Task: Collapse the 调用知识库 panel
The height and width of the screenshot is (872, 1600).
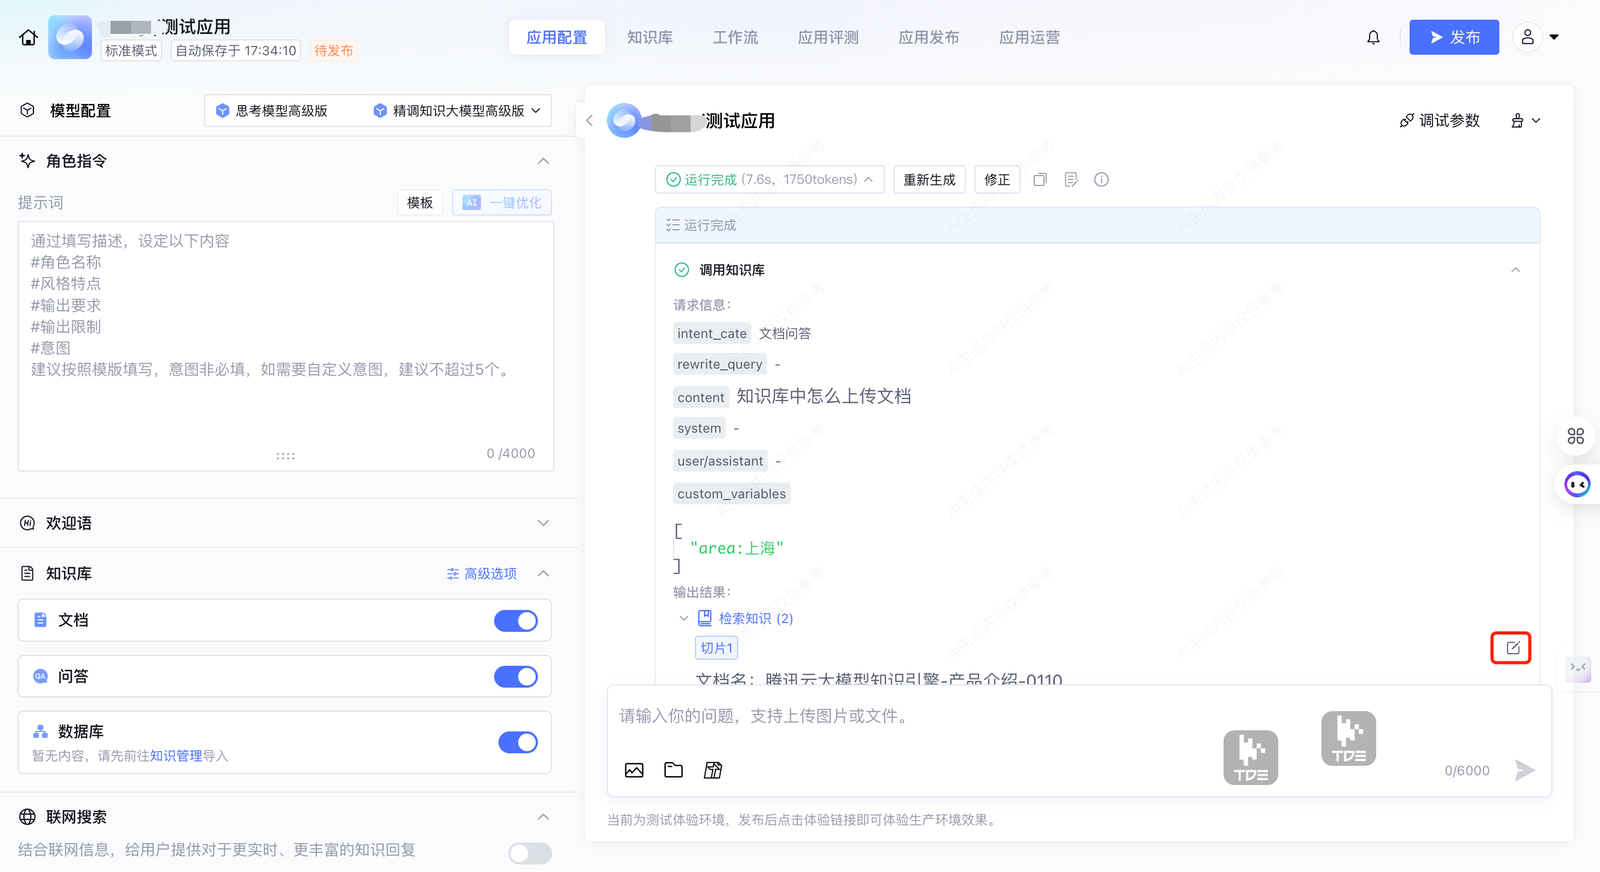Action: point(1515,270)
